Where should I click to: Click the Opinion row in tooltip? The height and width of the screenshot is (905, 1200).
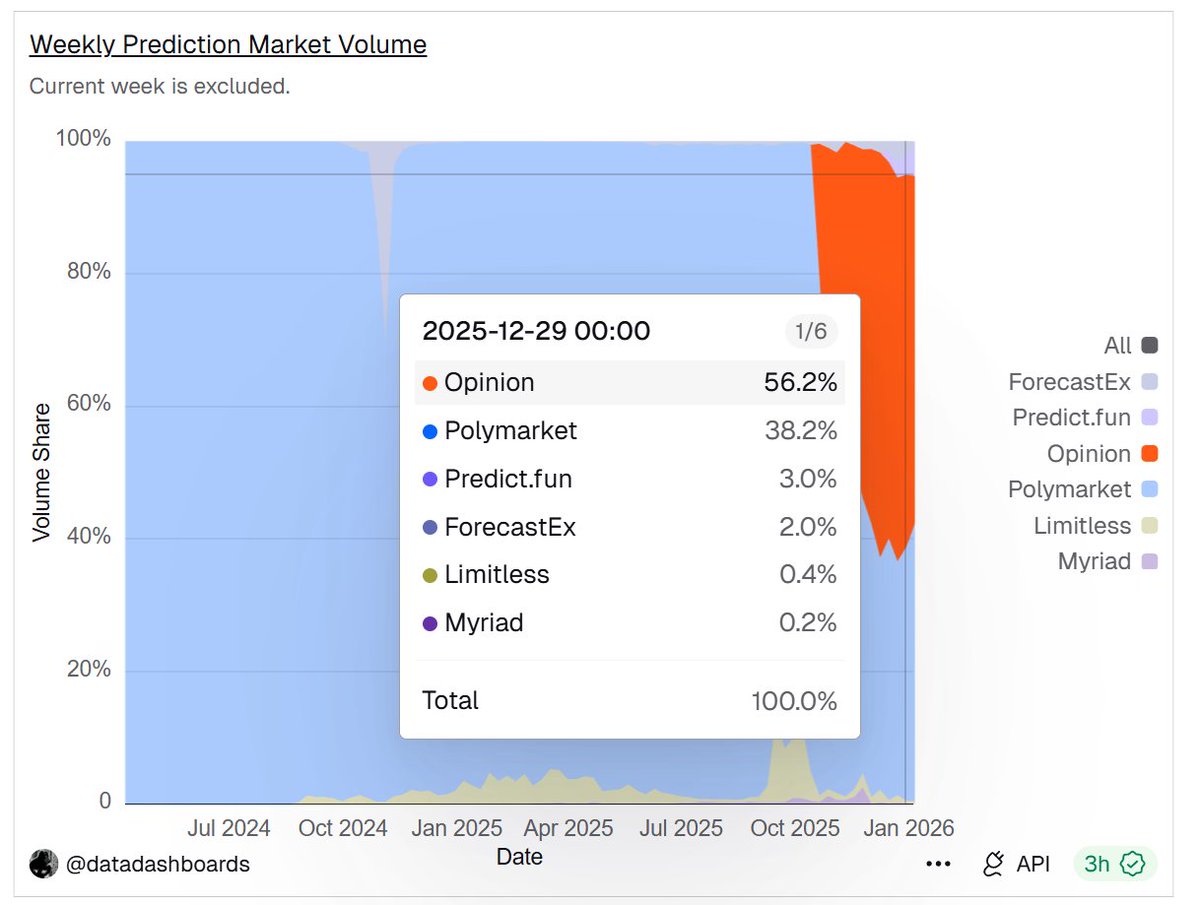click(630, 383)
